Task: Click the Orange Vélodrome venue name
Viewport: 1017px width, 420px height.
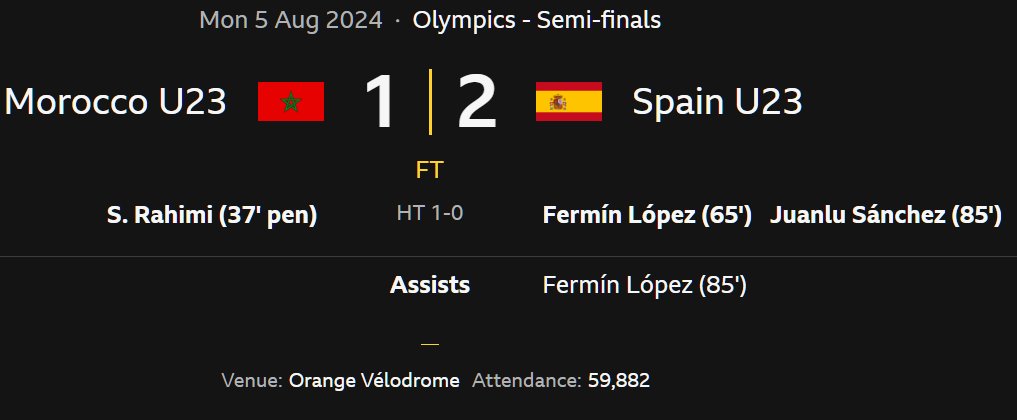Action: point(374,380)
